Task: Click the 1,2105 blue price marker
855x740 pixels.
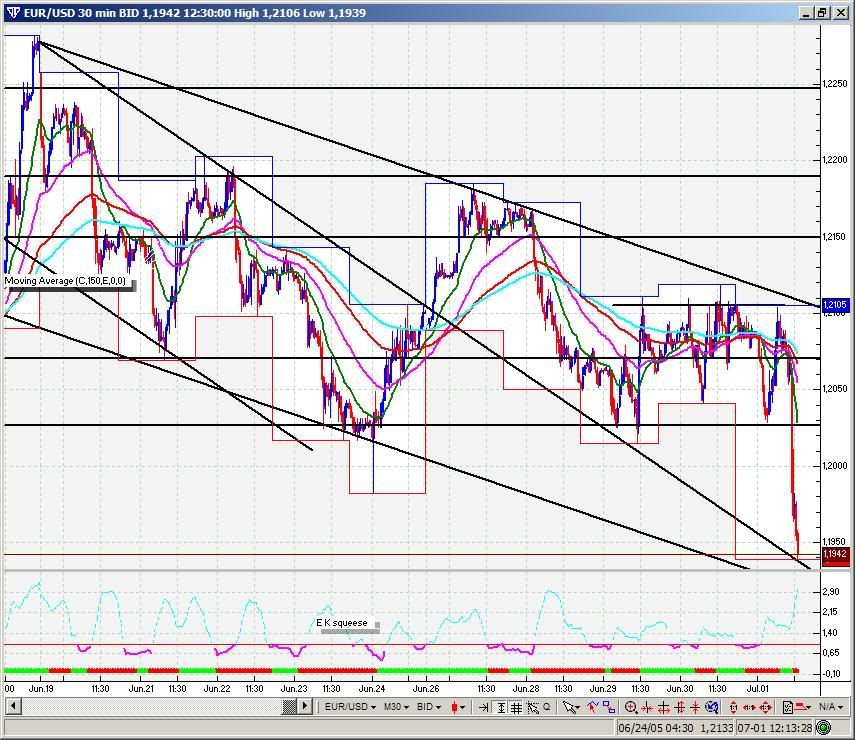Action: [834, 305]
